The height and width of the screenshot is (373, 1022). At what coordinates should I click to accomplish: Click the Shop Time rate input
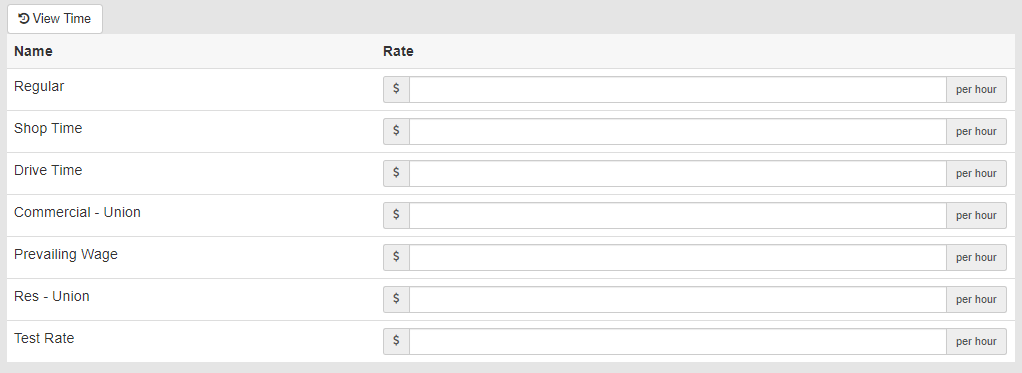677,131
